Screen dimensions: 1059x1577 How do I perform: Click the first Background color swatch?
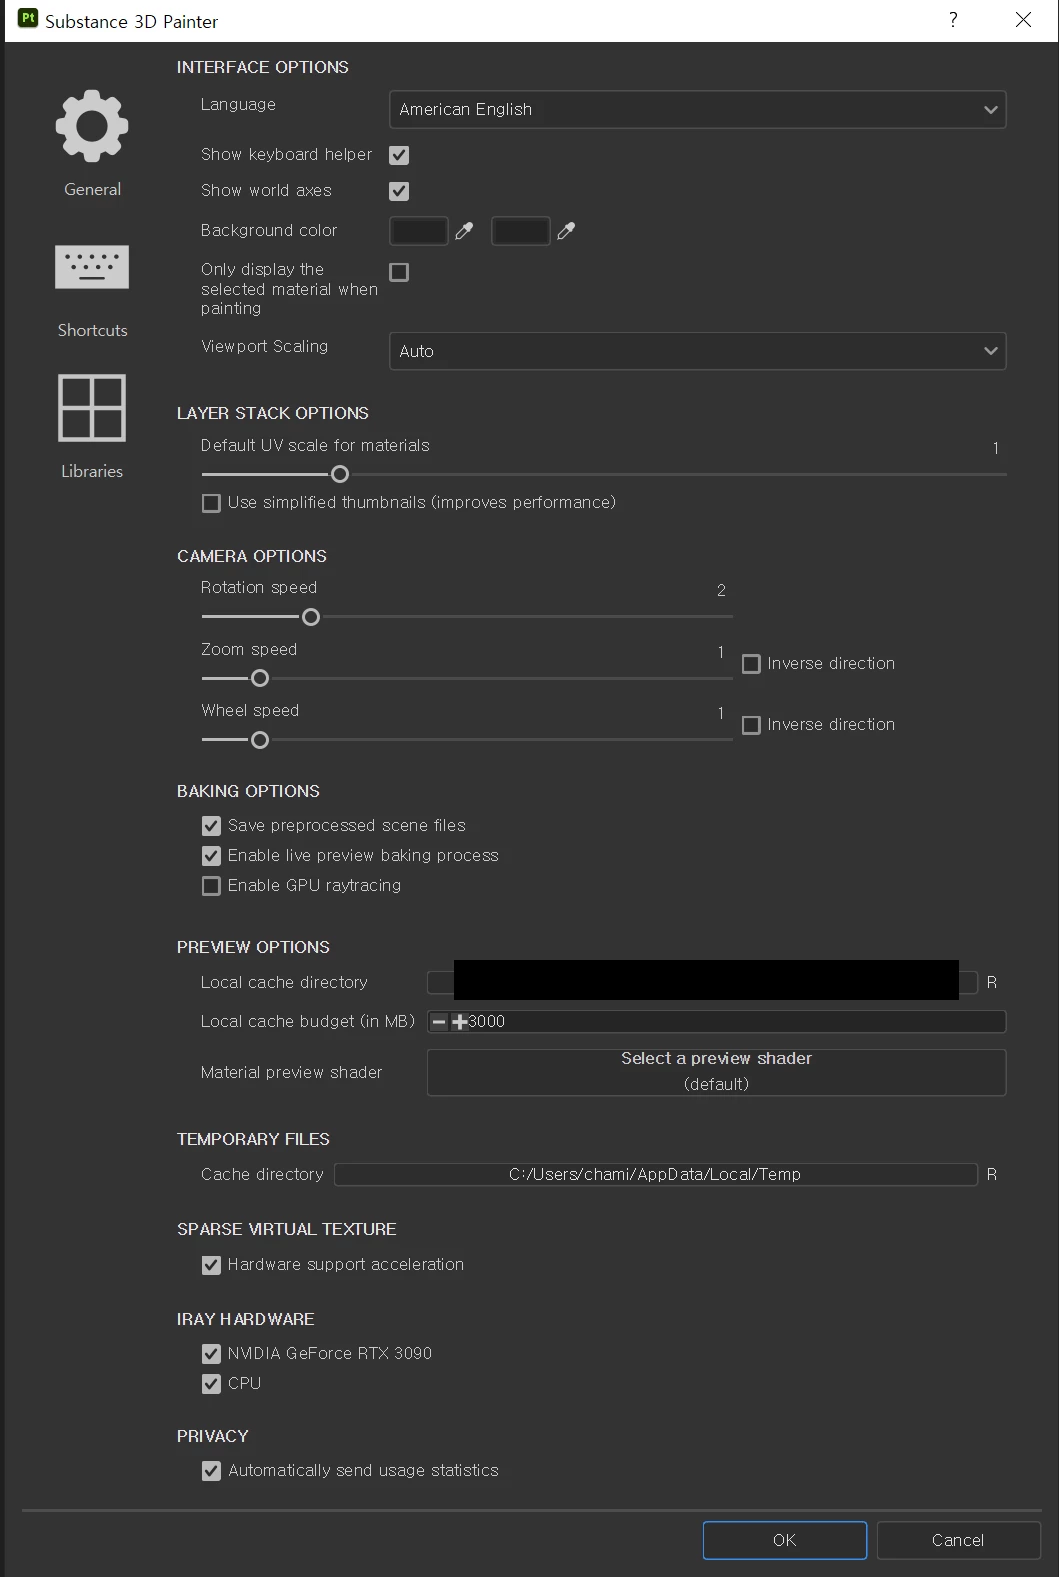coord(418,231)
